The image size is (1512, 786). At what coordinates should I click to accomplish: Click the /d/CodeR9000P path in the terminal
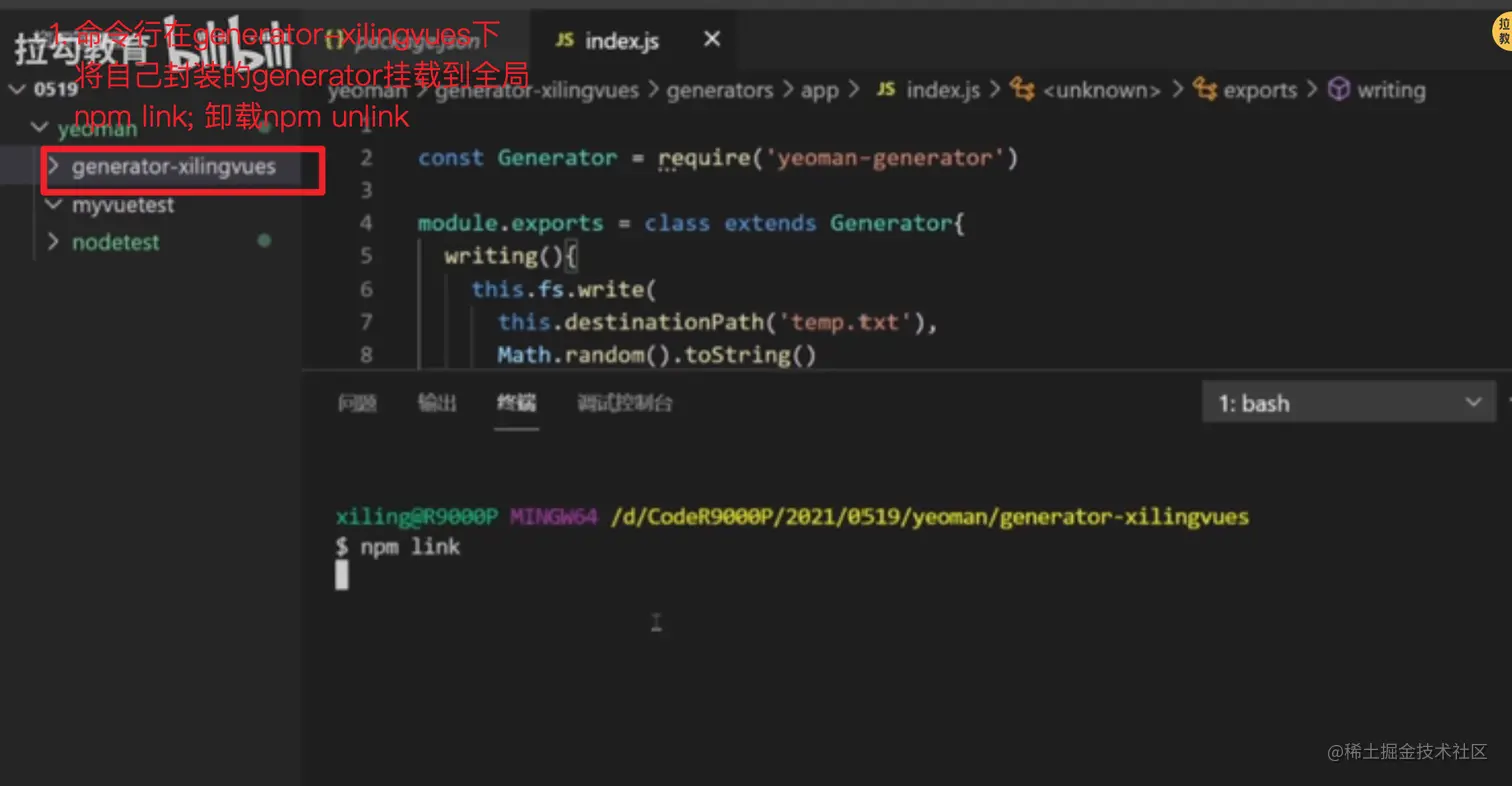(x=930, y=517)
